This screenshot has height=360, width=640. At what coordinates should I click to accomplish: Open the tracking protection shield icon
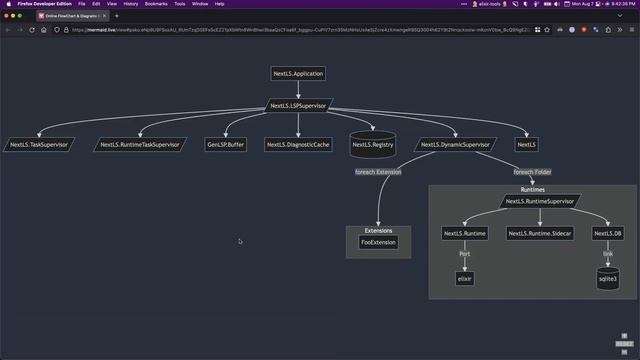[x=57, y=30]
